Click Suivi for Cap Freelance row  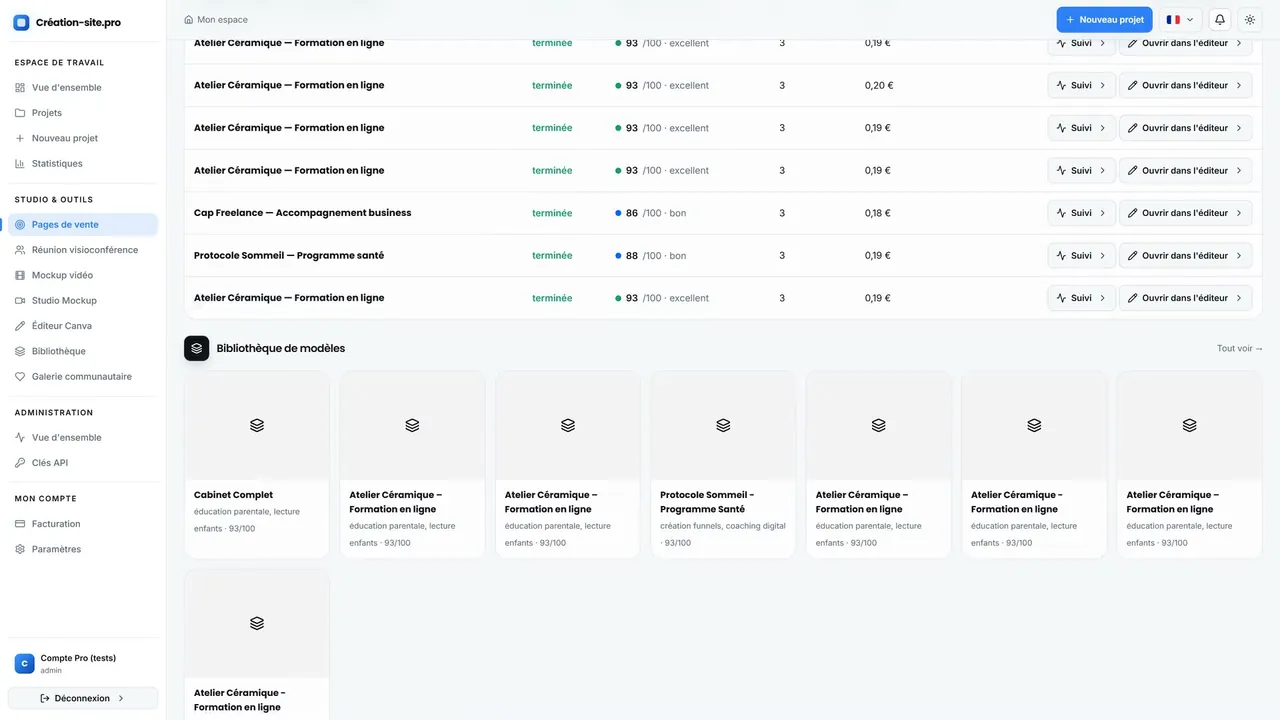1081,213
